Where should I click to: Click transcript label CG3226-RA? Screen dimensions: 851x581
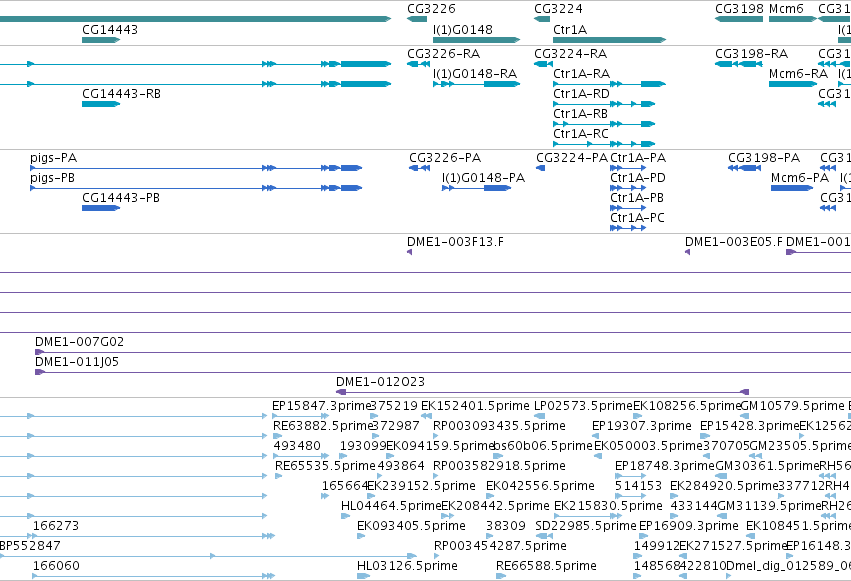pos(443,54)
